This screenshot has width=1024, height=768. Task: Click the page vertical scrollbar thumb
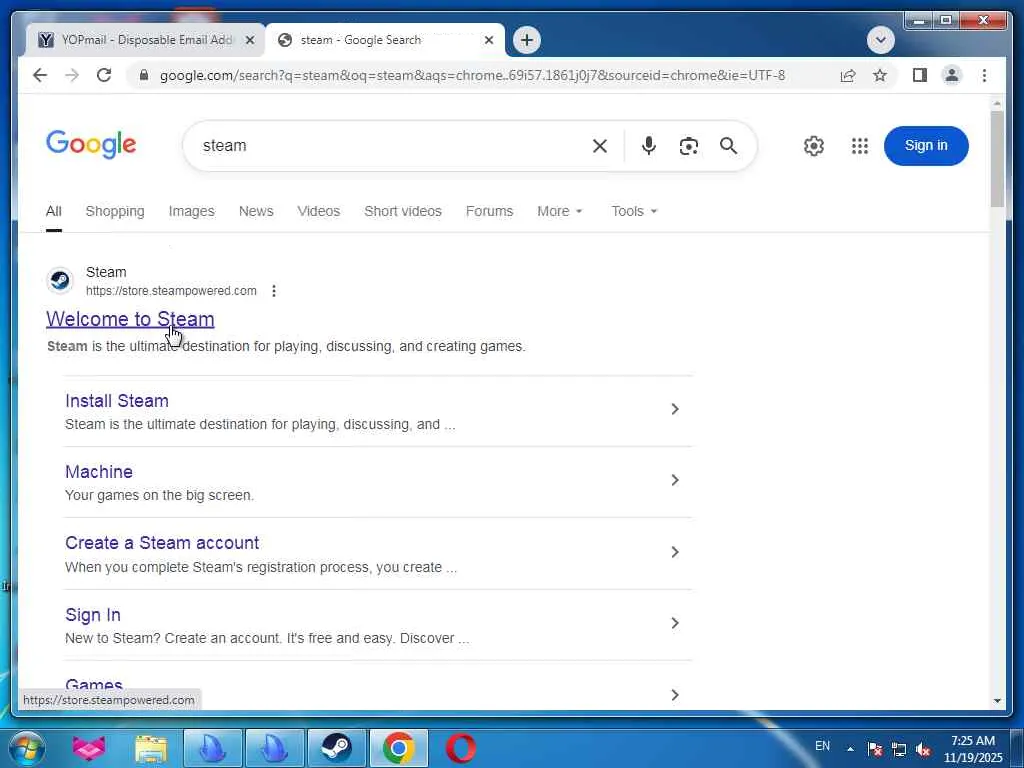pyautogui.click(x=997, y=159)
